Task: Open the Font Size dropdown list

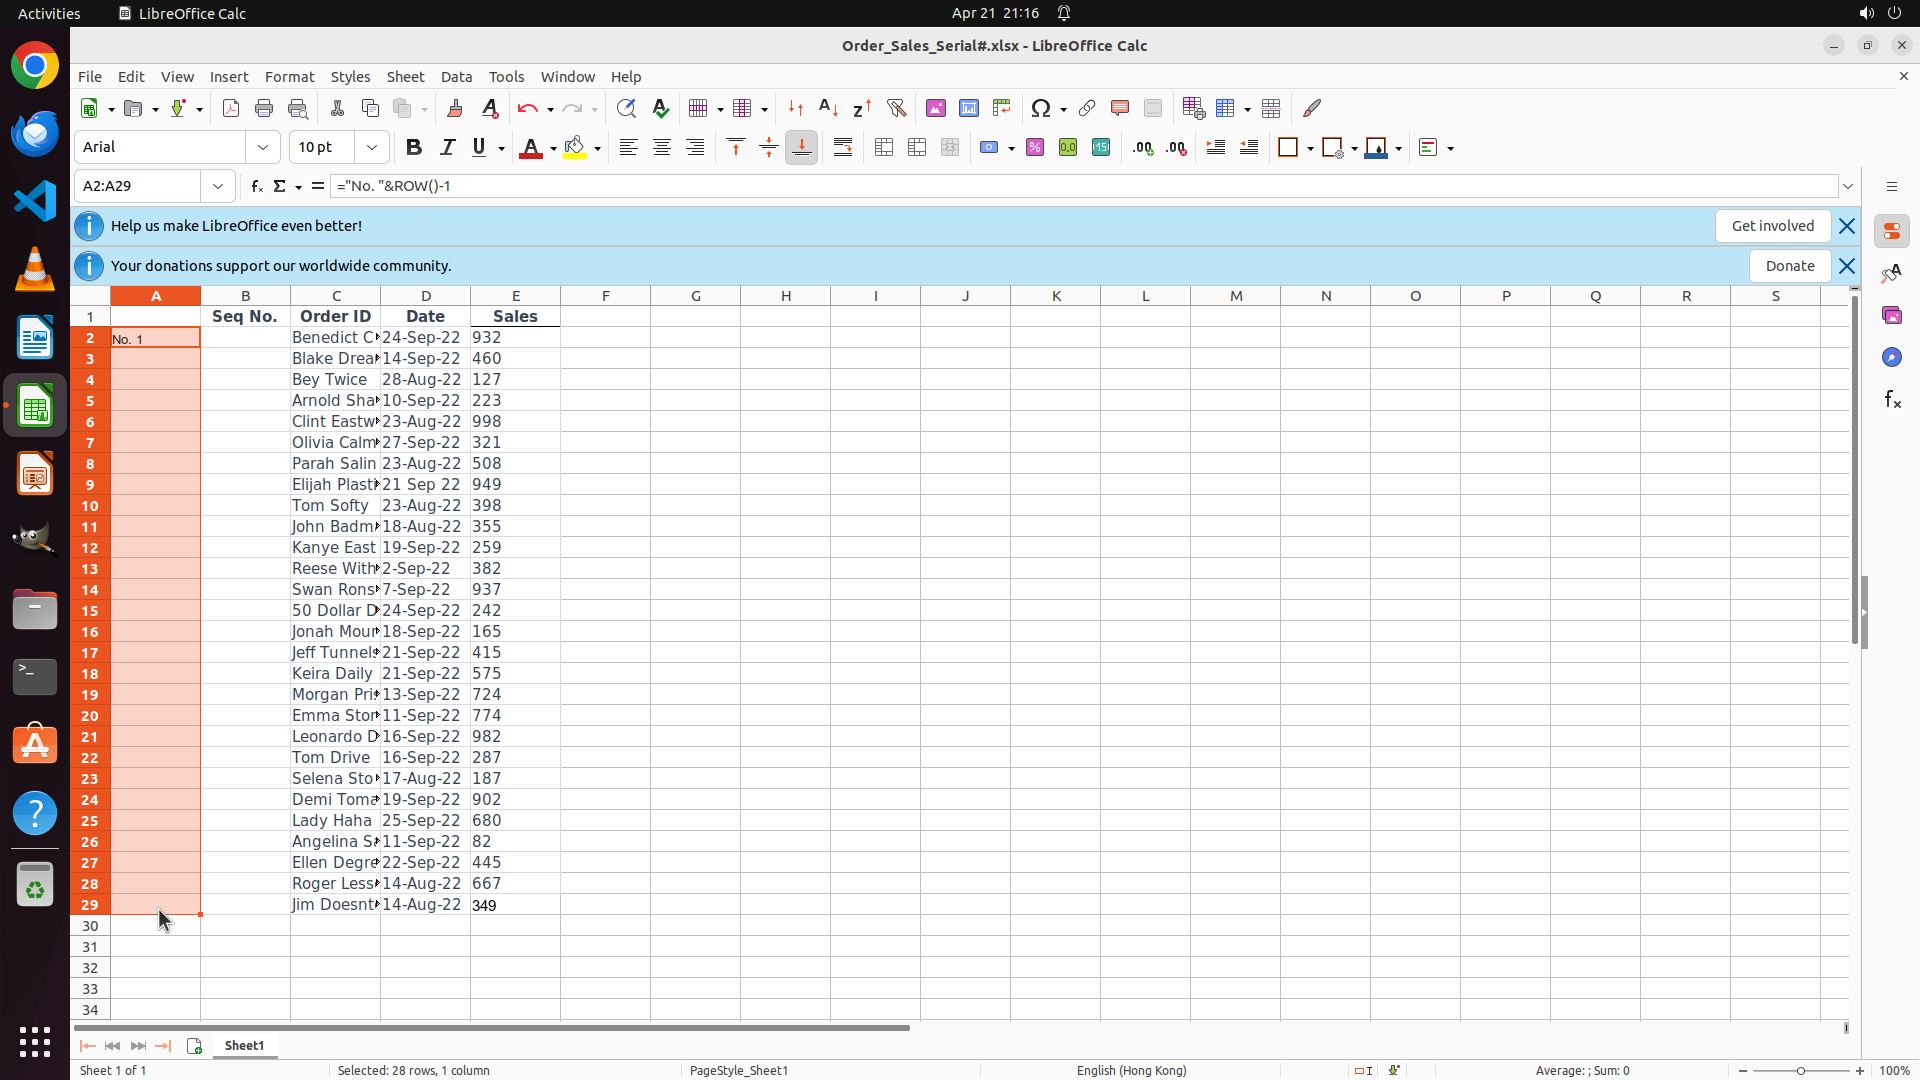Action: (x=372, y=148)
